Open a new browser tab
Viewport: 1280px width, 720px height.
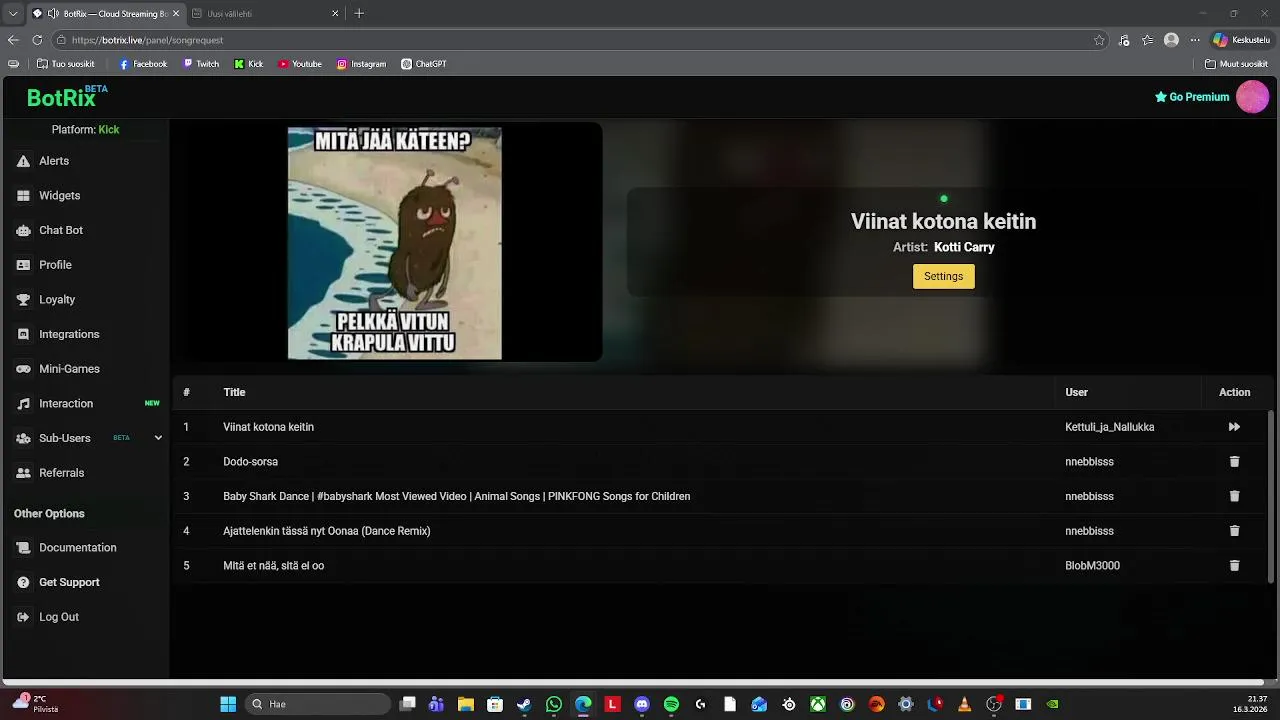point(359,14)
